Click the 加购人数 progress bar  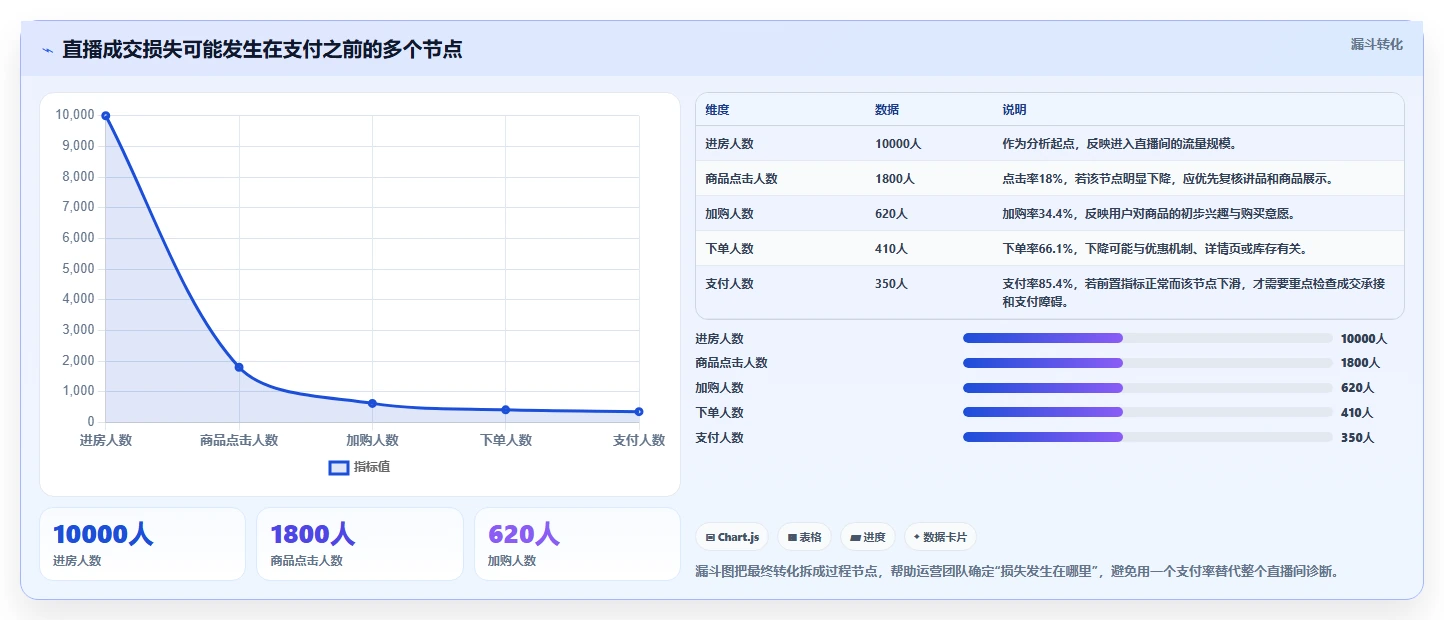(1148, 388)
